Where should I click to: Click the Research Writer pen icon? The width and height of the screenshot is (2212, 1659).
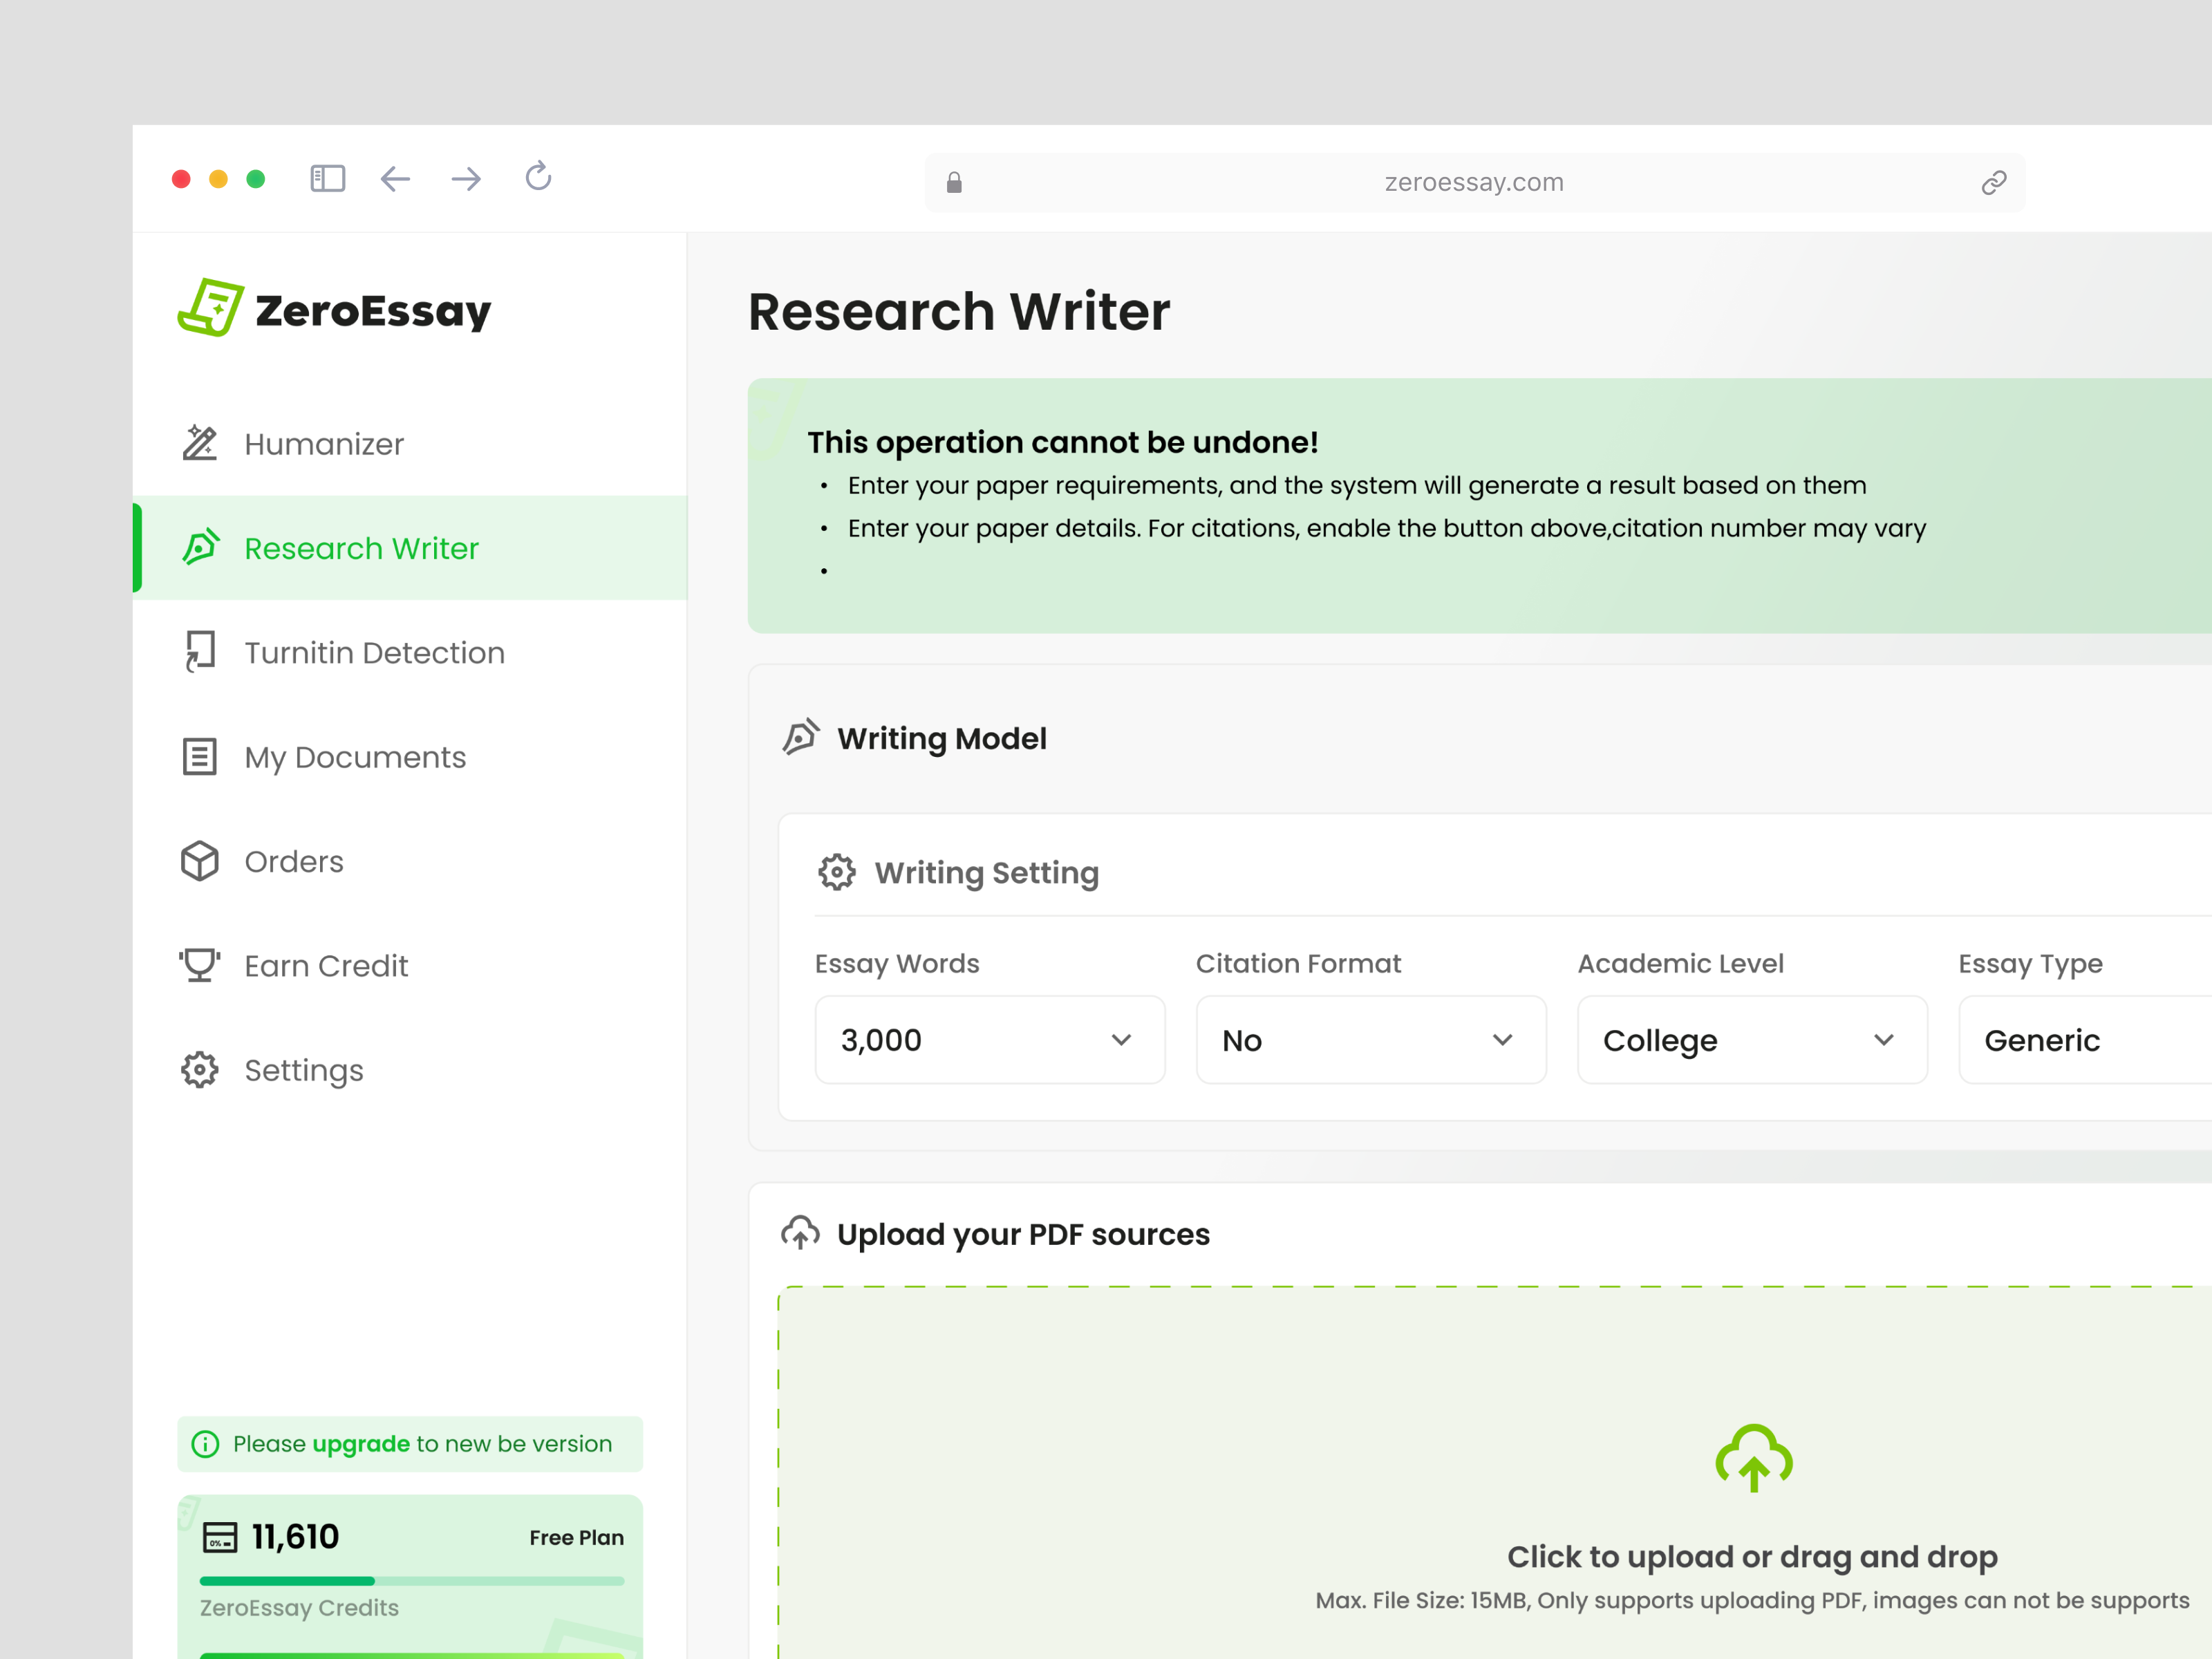pyautogui.click(x=201, y=547)
